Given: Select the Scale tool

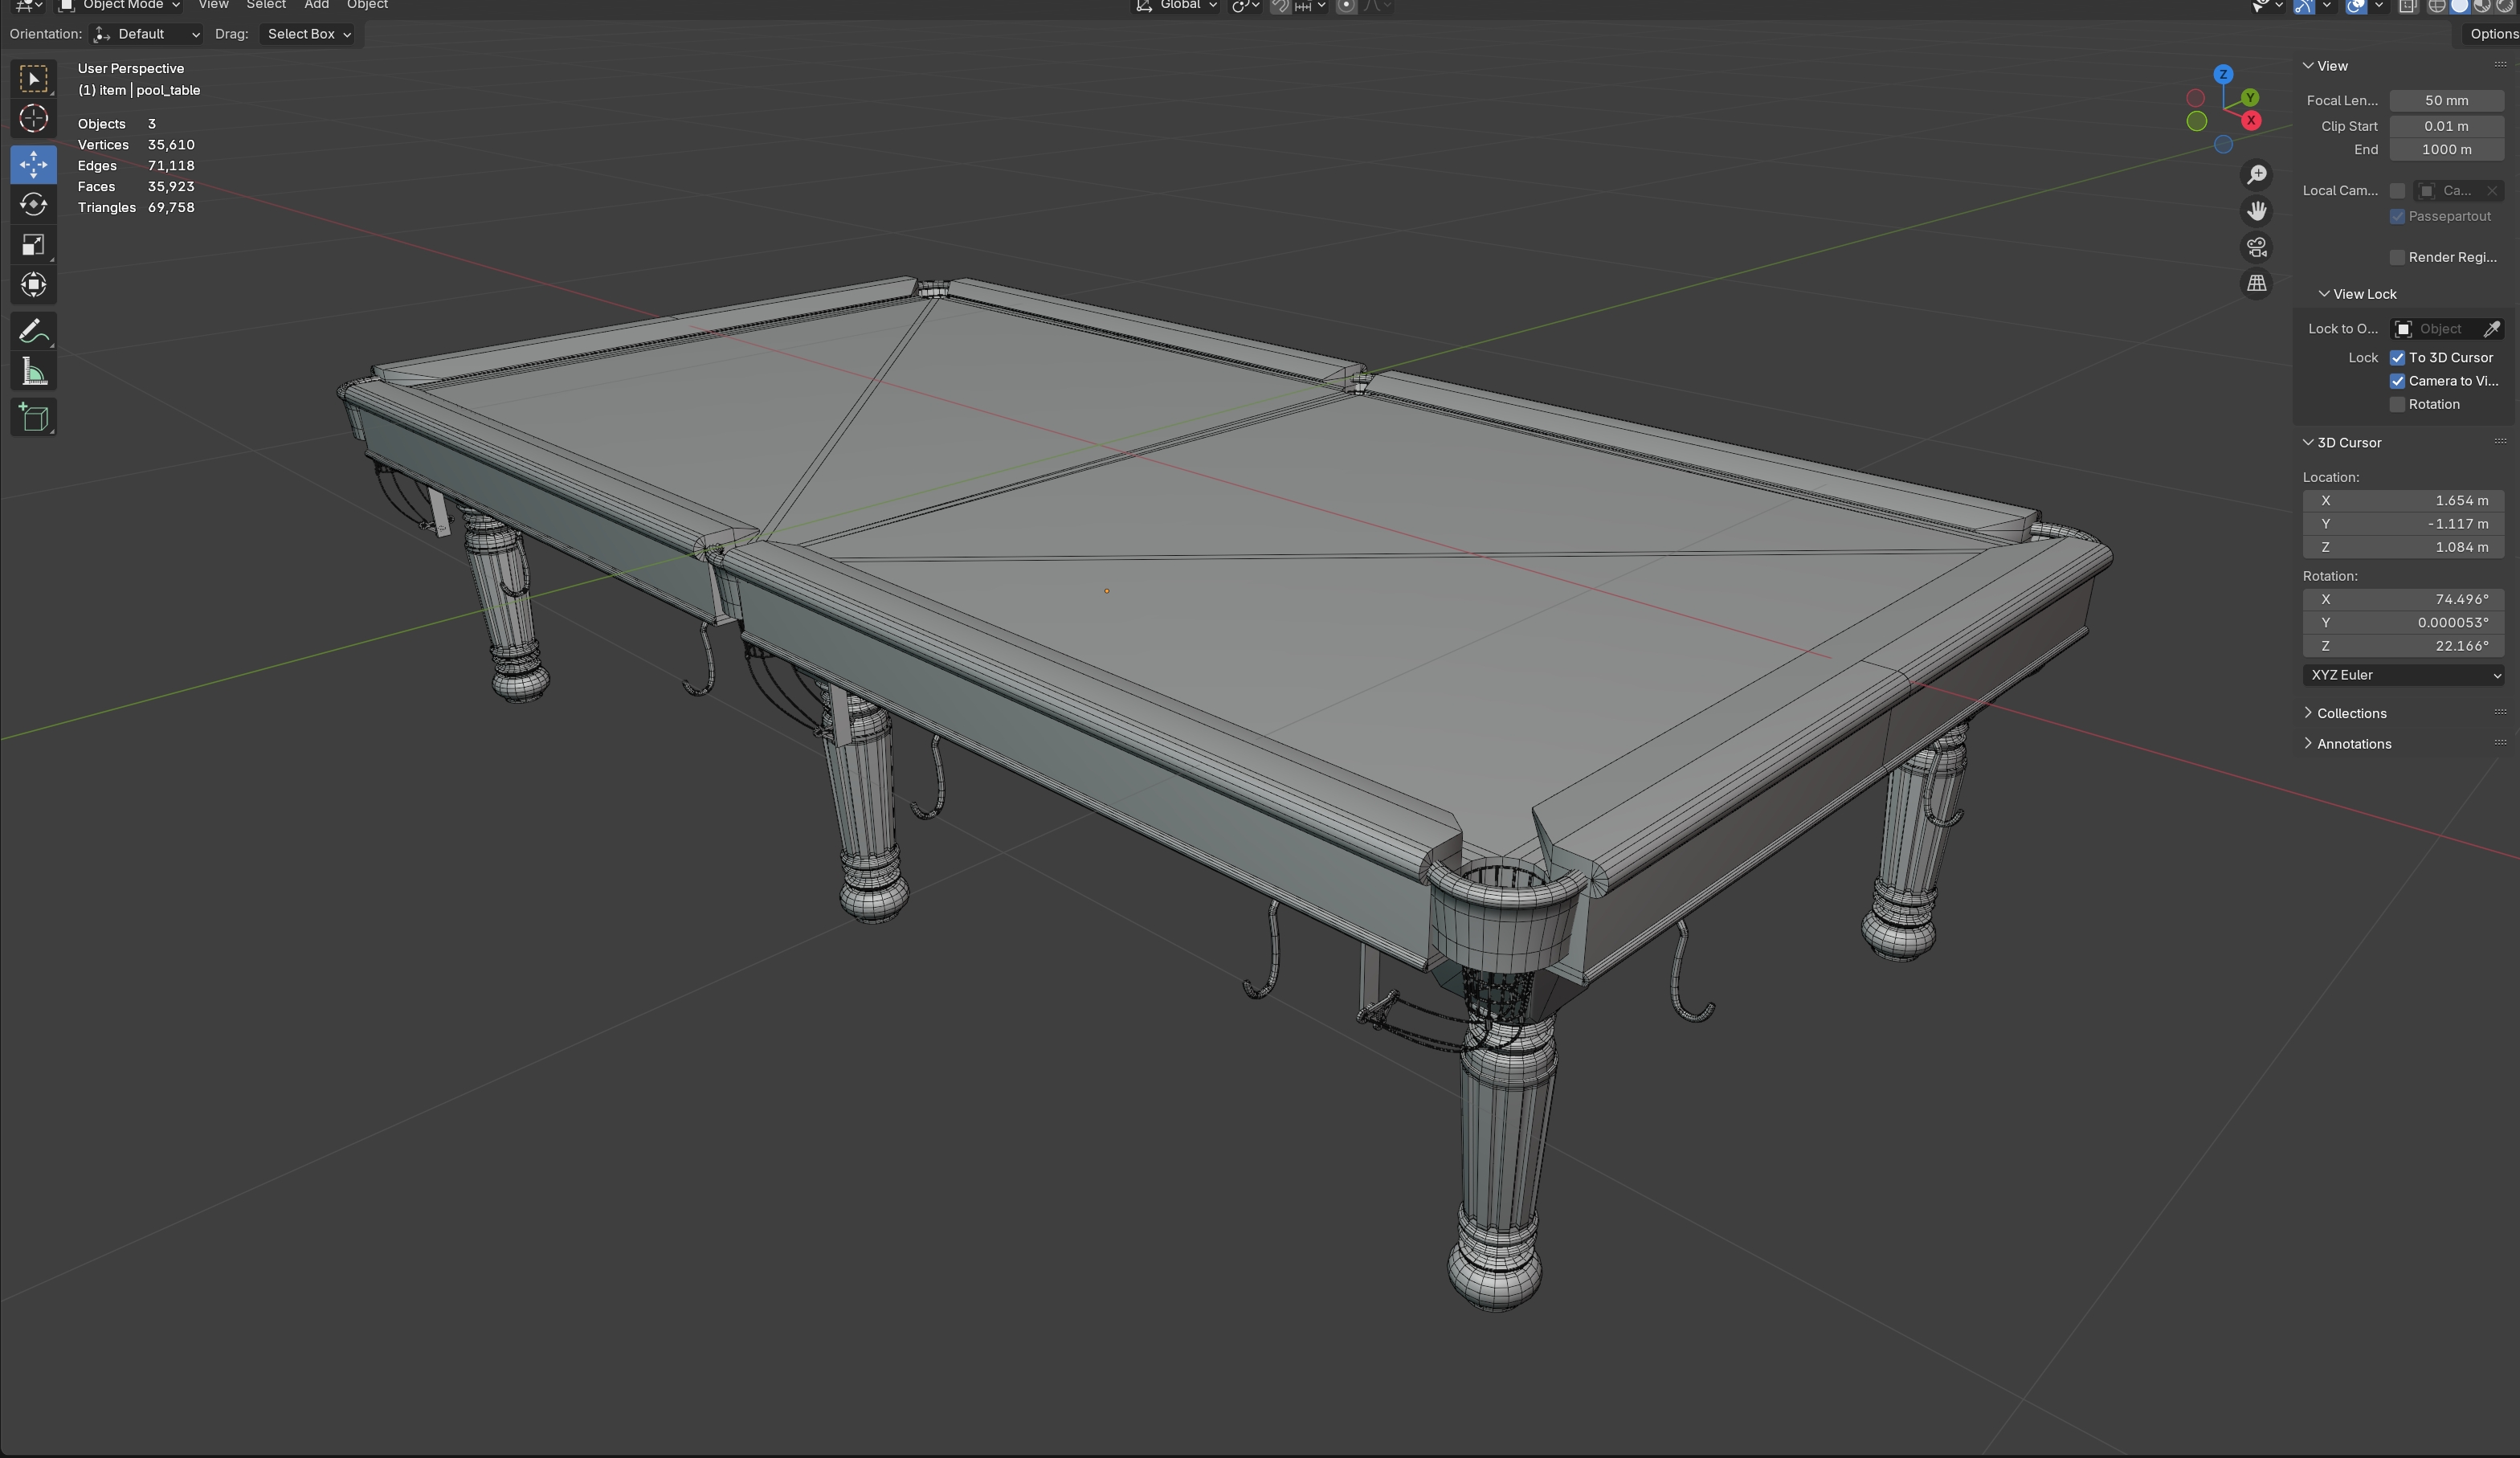Looking at the screenshot, I should [x=34, y=246].
